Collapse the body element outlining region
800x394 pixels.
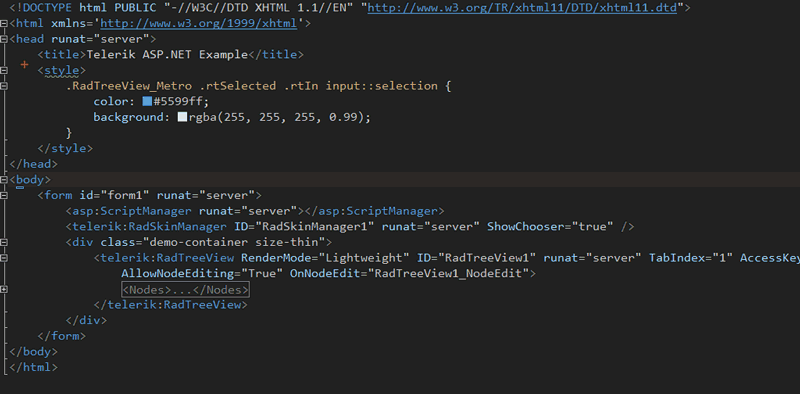[x=4, y=180]
